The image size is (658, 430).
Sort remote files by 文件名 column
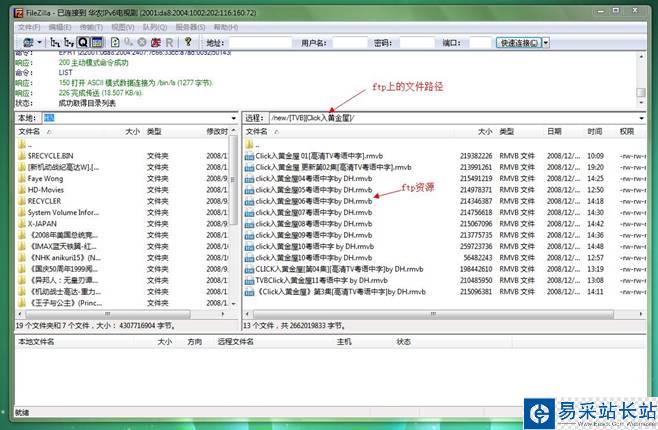point(257,132)
